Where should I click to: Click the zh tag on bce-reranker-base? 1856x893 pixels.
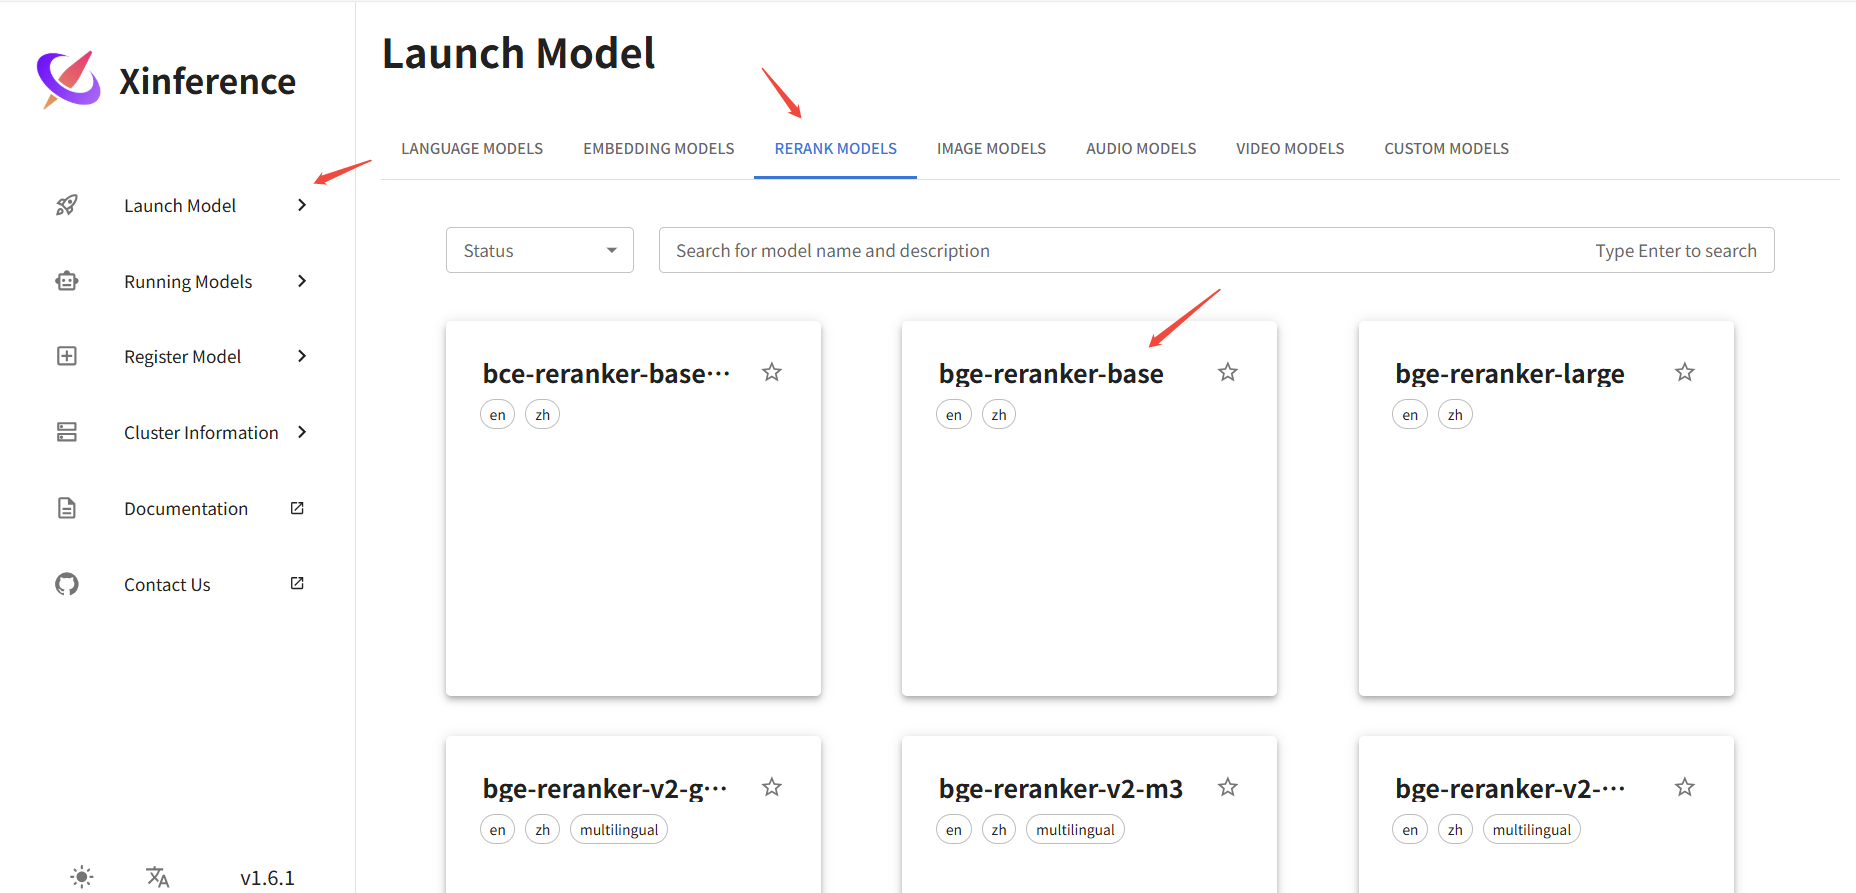pyautogui.click(x=542, y=414)
